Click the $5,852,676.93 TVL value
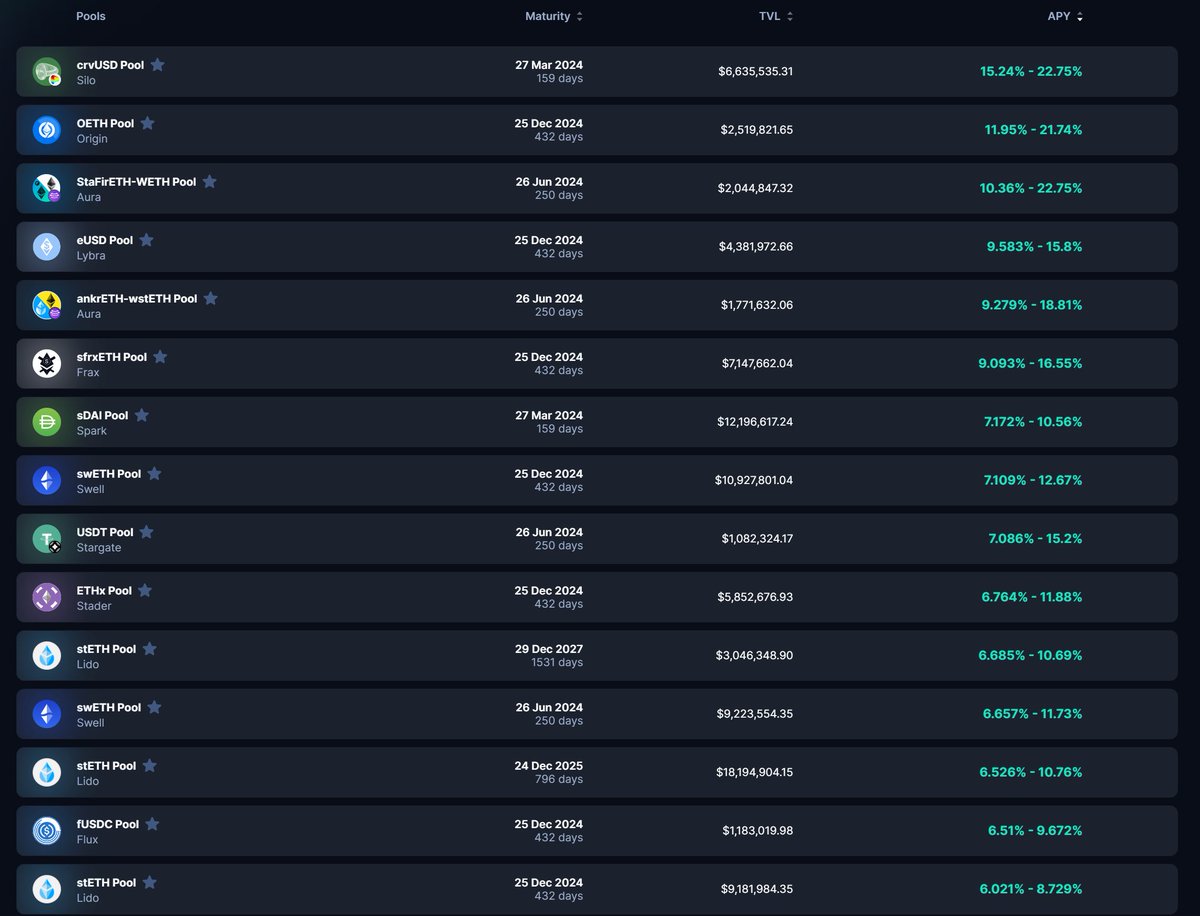The height and width of the screenshot is (916, 1200). click(x=755, y=597)
